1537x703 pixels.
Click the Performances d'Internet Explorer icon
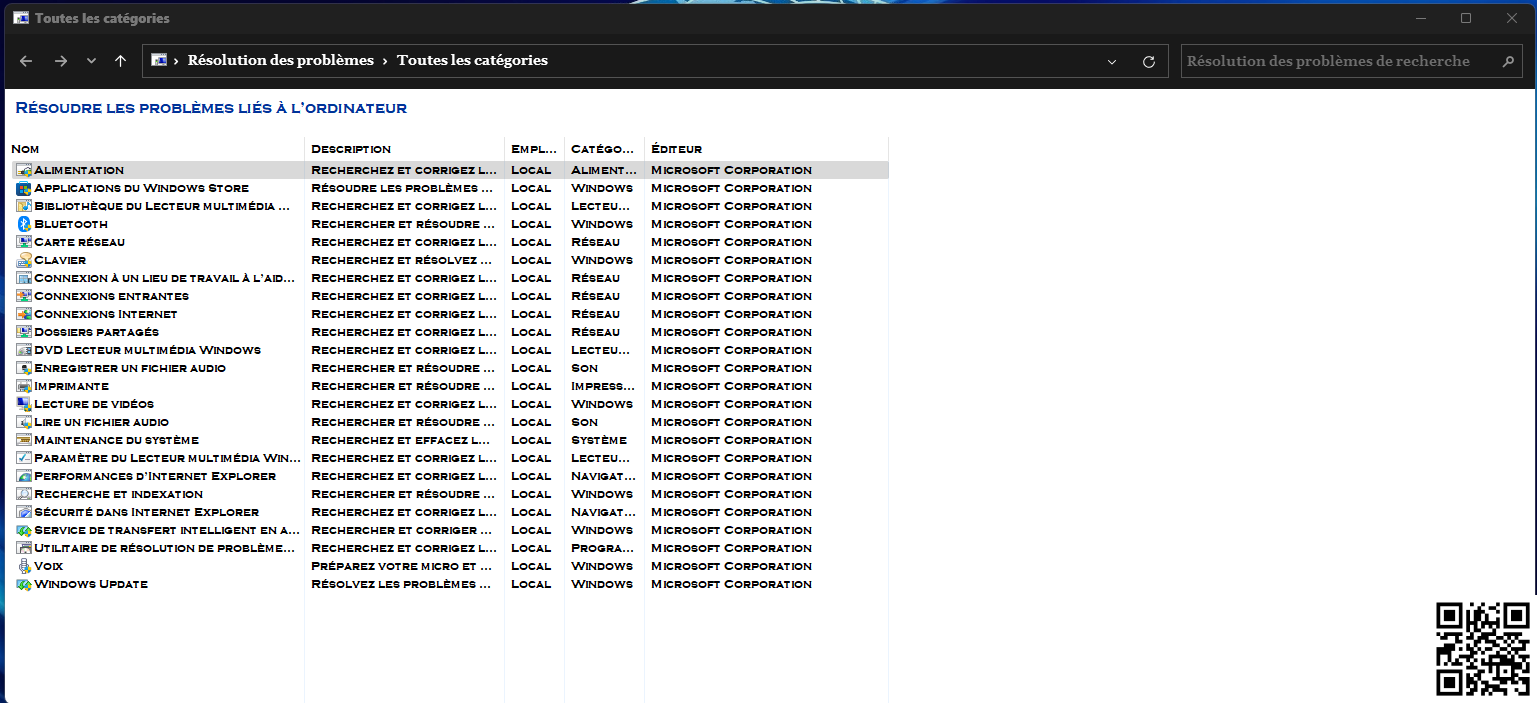click(x=24, y=476)
